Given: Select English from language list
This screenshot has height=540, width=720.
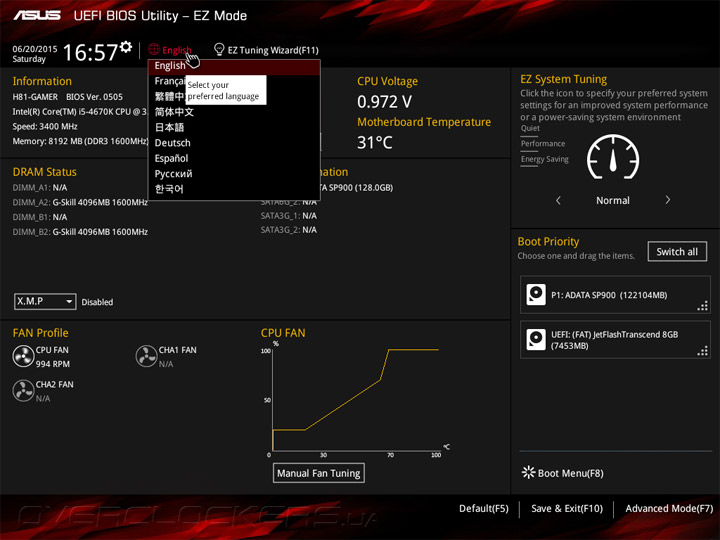Looking at the screenshot, I should point(234,66).
